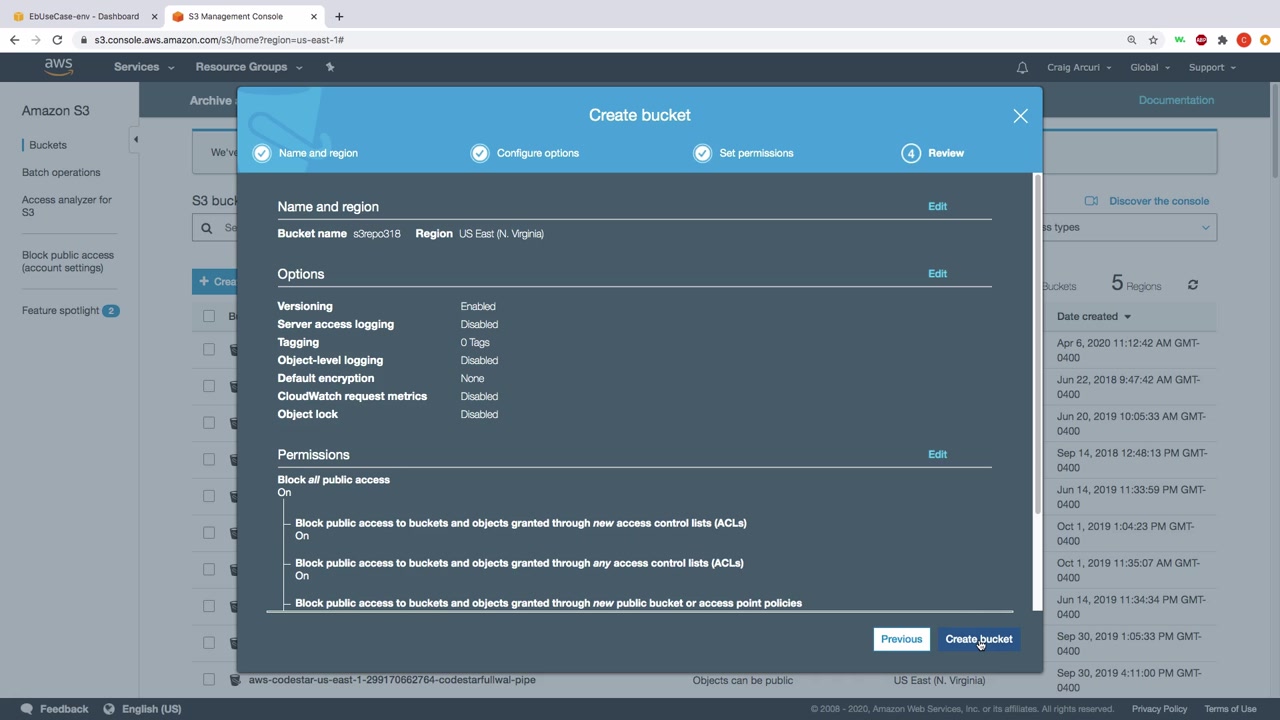The image size is (1280, 720).
Task: Click the orange browser update icon
Action: (x=1266, y=40)
